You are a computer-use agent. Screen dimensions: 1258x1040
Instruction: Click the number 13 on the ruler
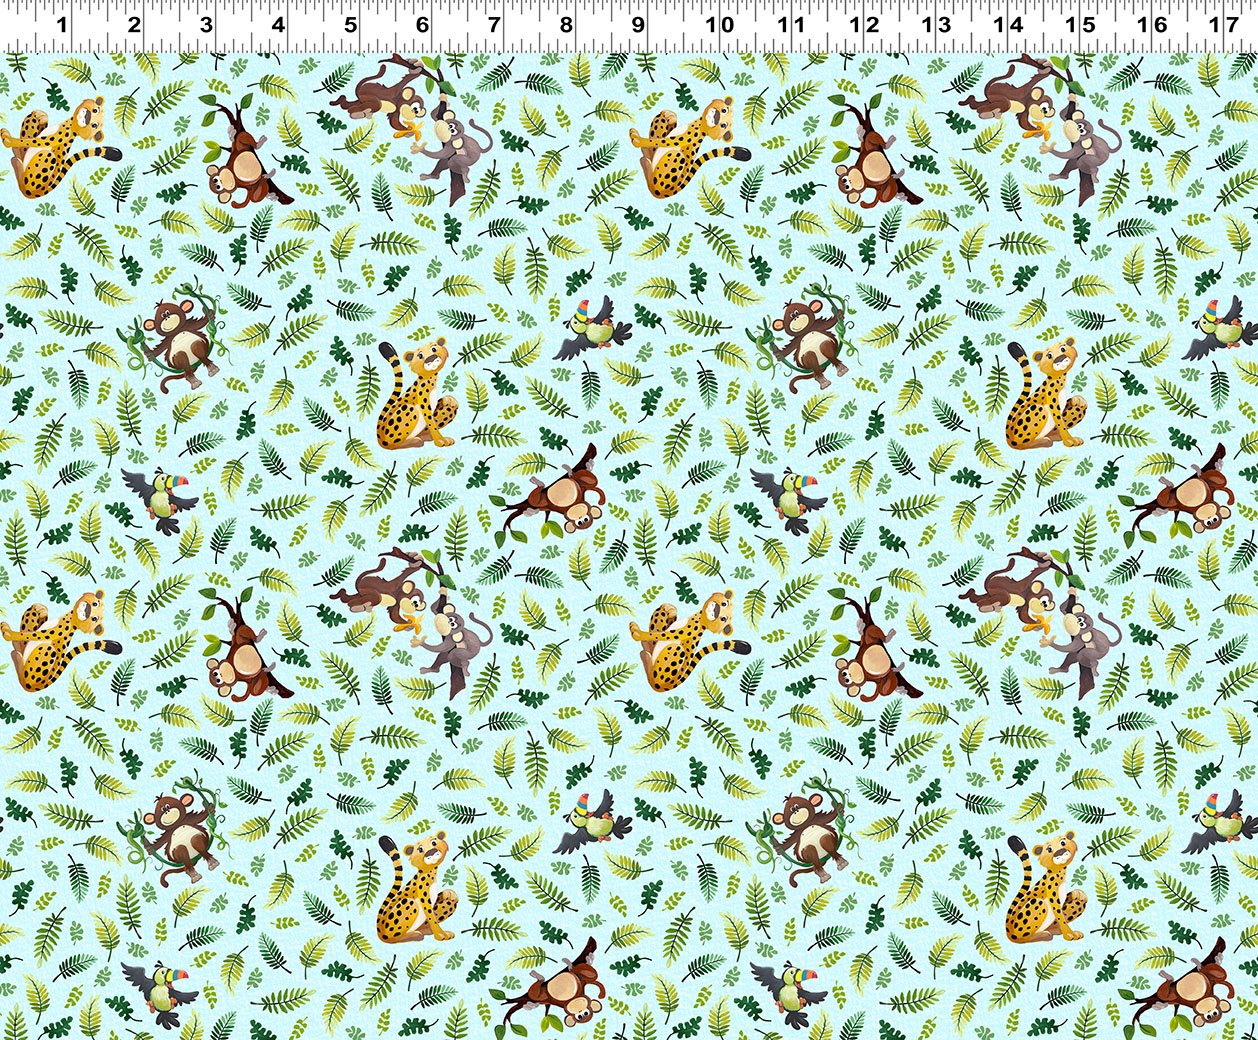click(935, 24)
